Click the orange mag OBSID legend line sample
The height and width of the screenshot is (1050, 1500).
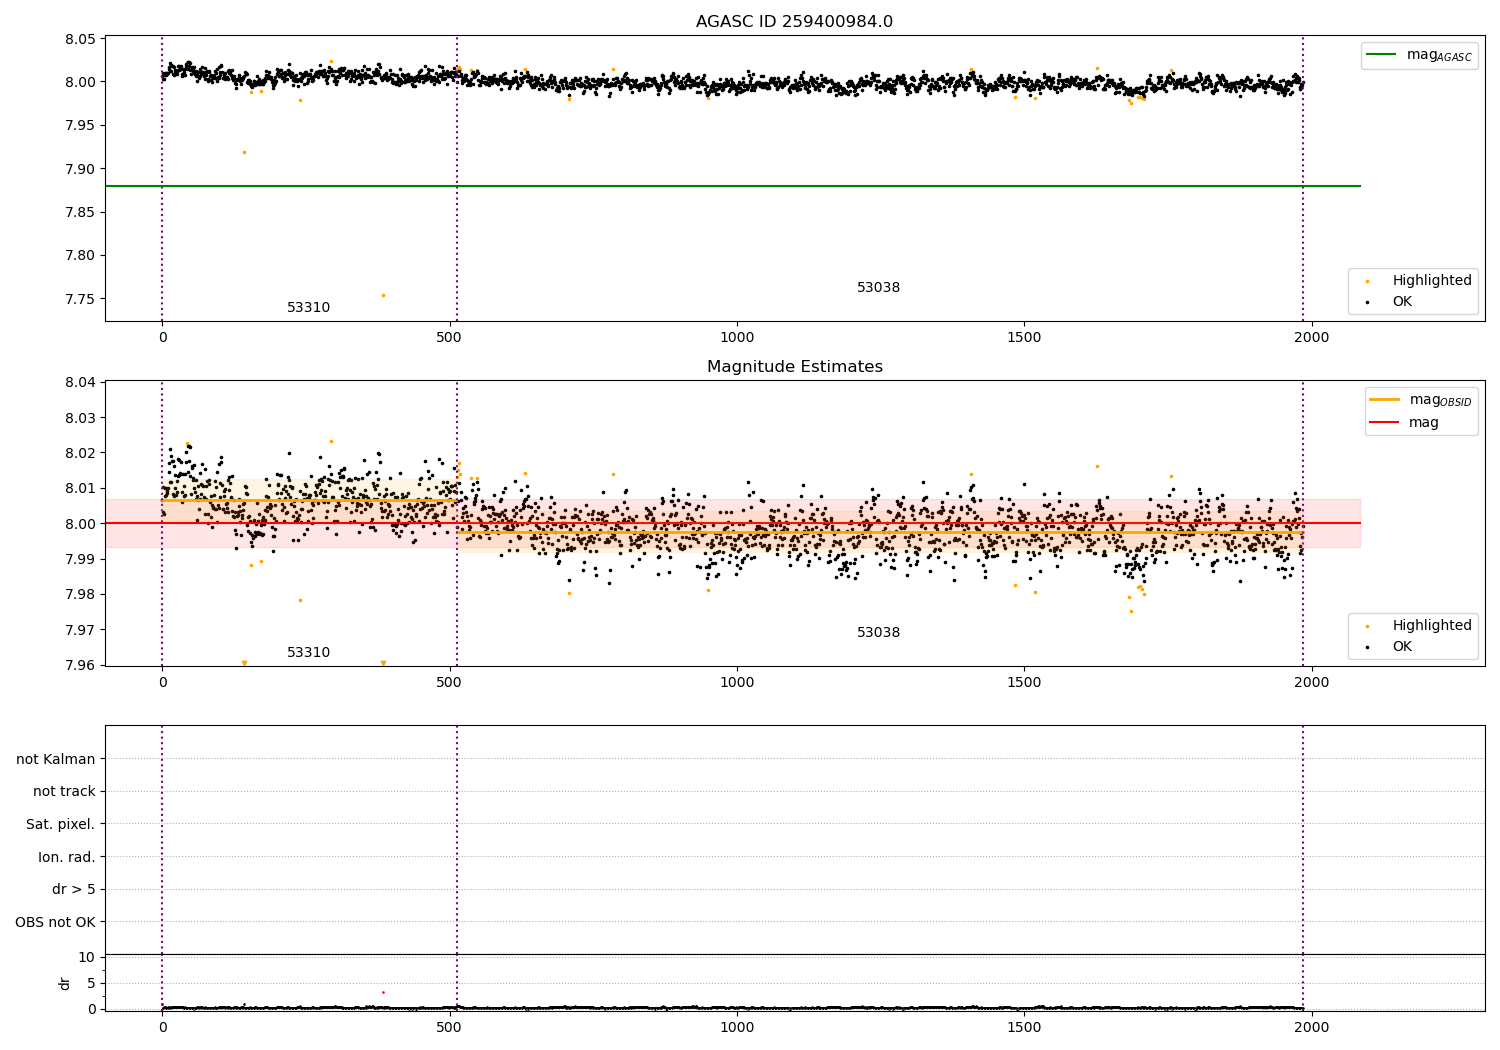tap(1385, 400)
